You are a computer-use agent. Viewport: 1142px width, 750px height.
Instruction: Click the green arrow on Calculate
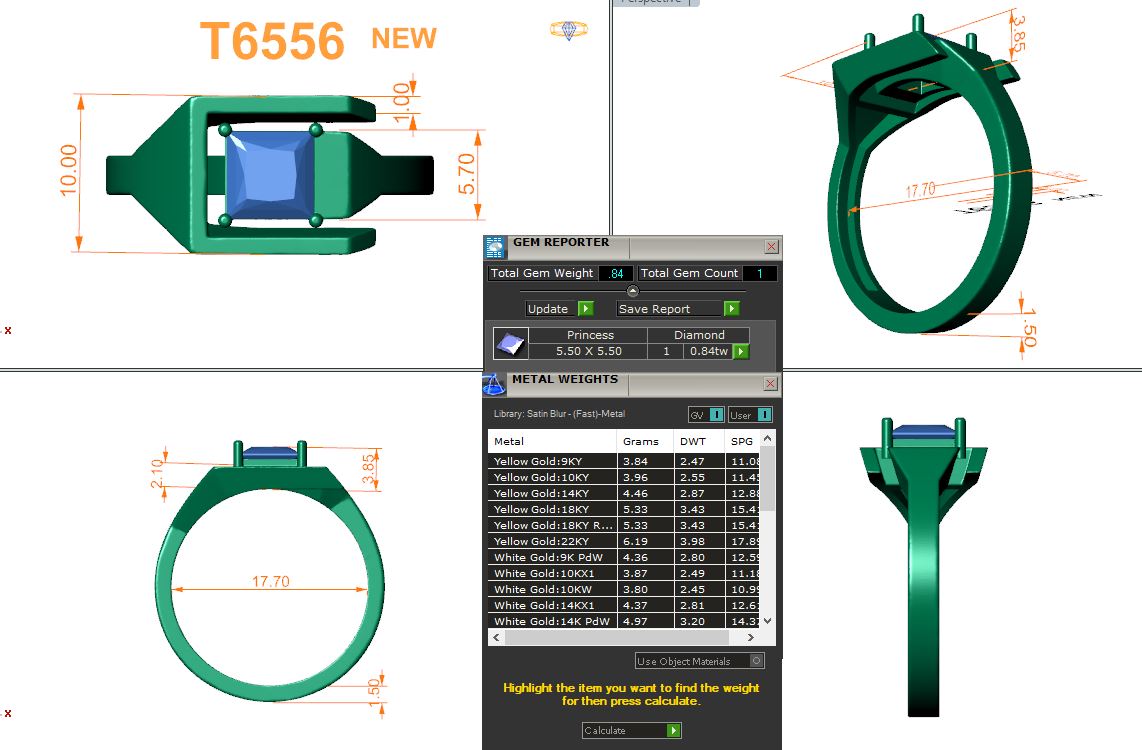click(x=674, y=730)
